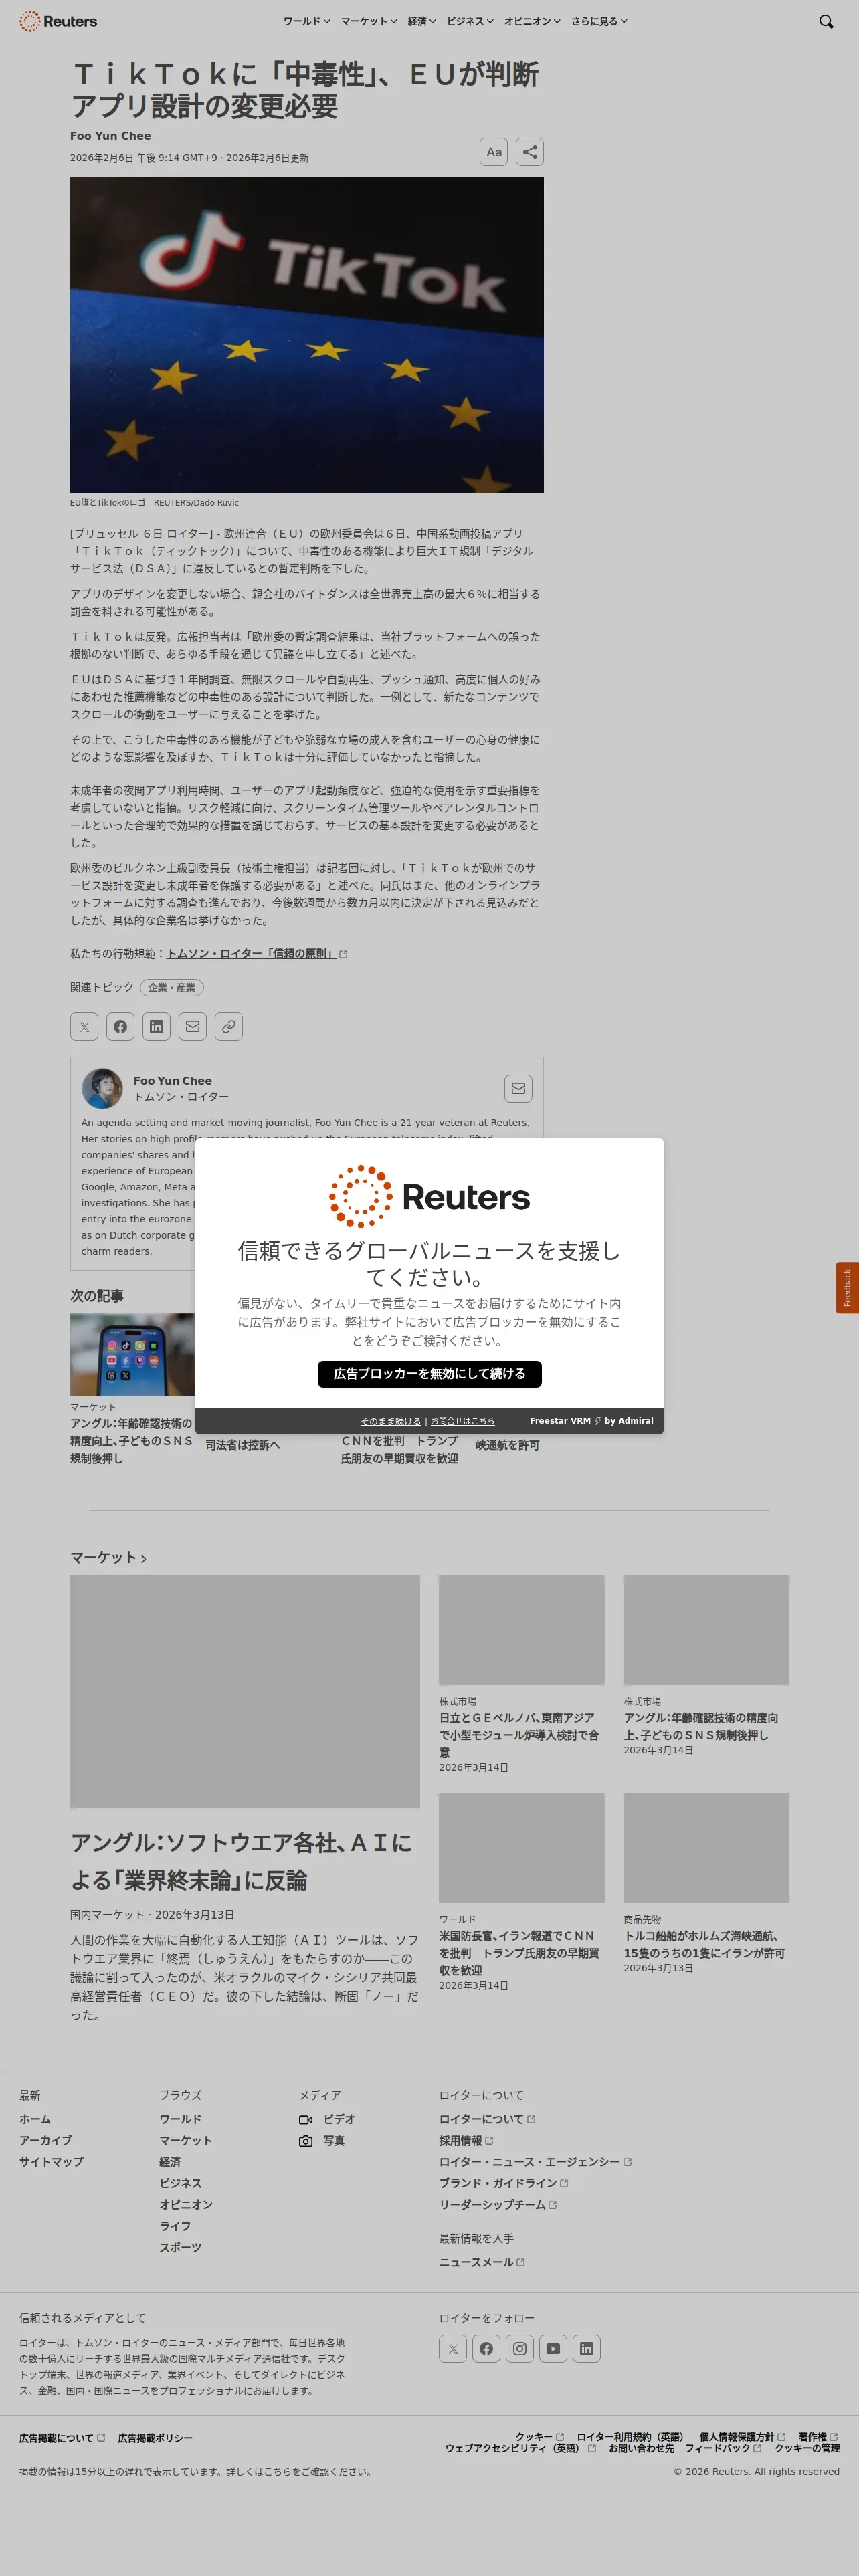The width and height of the screenshot is (859, 2576).
Task: Click the share icon below headline
Action: pyautogui.click(x=530, y=152)
